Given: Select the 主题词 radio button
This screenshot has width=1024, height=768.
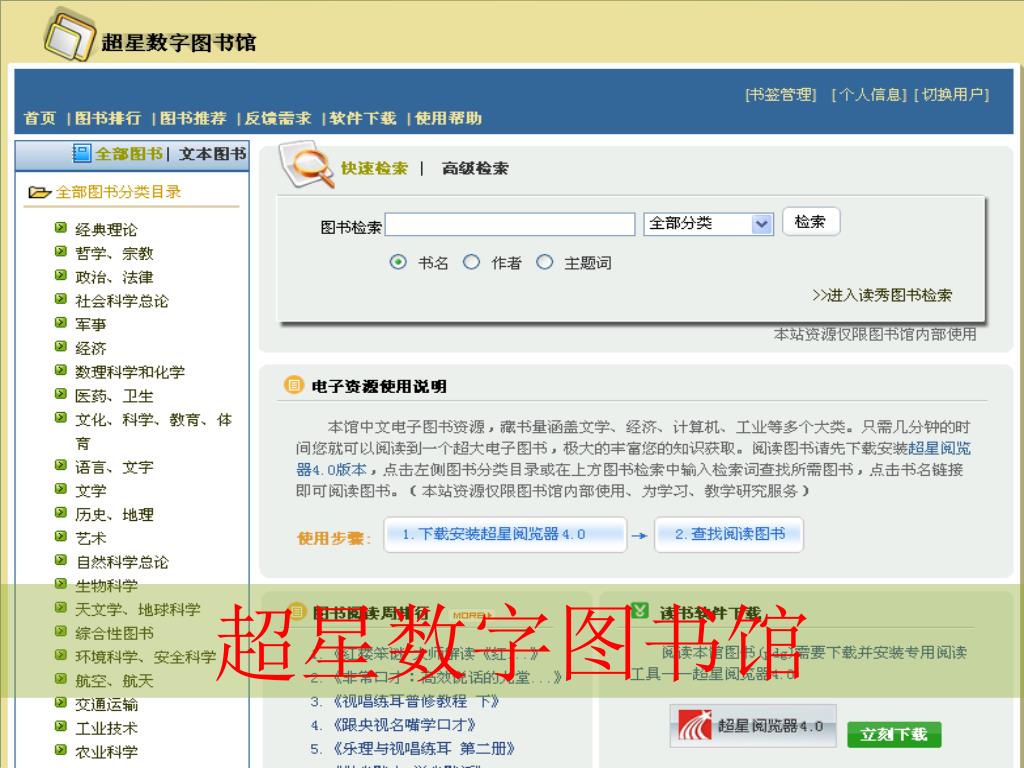Looking at the screenshot, I should pos(545,262).
